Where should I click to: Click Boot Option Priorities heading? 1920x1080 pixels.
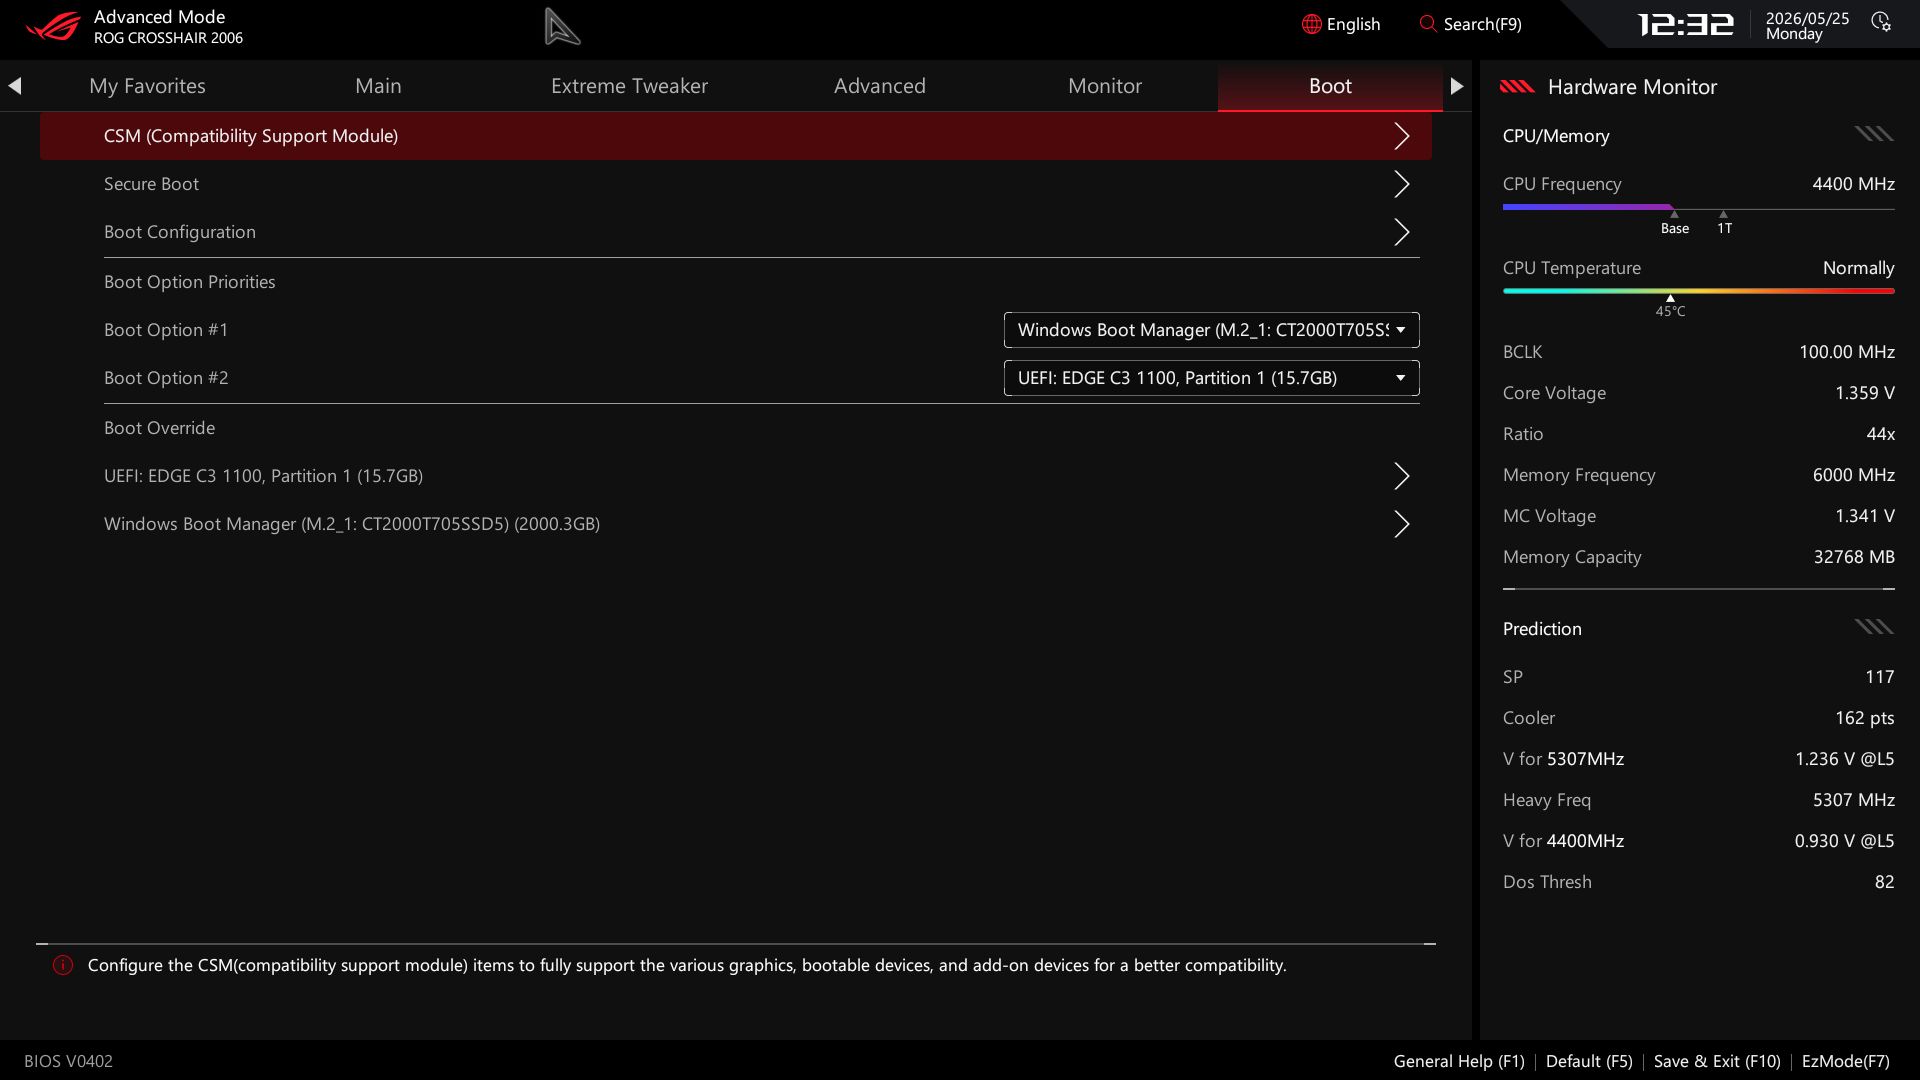(x=190, y=282)
